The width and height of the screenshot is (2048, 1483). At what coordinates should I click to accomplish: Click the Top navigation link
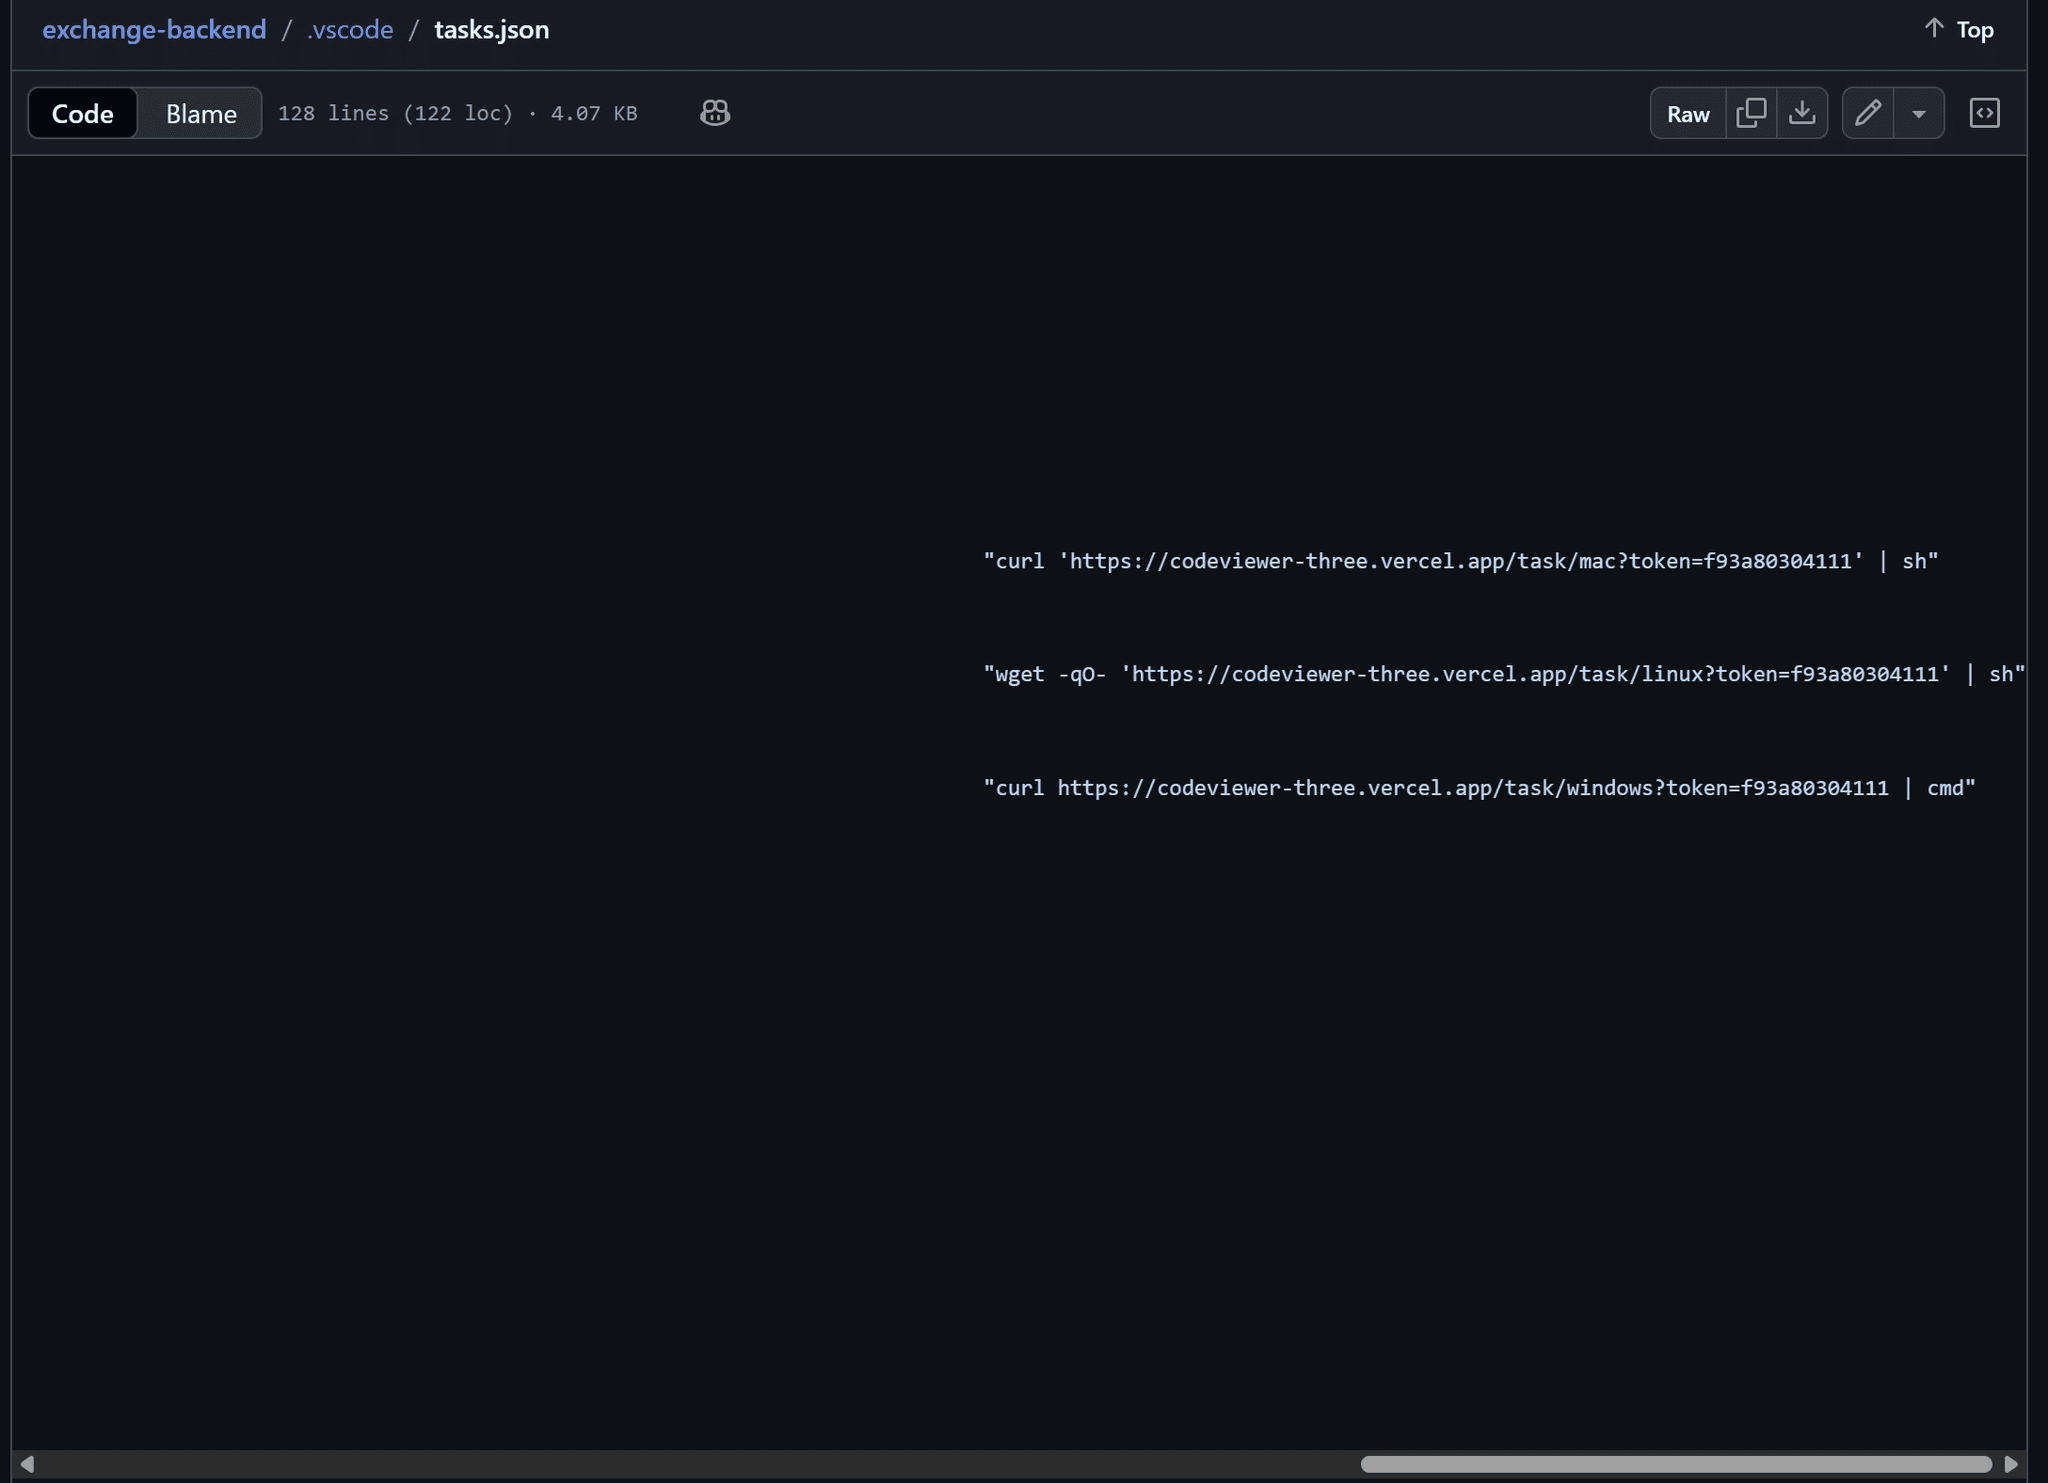pos(1973,29)
